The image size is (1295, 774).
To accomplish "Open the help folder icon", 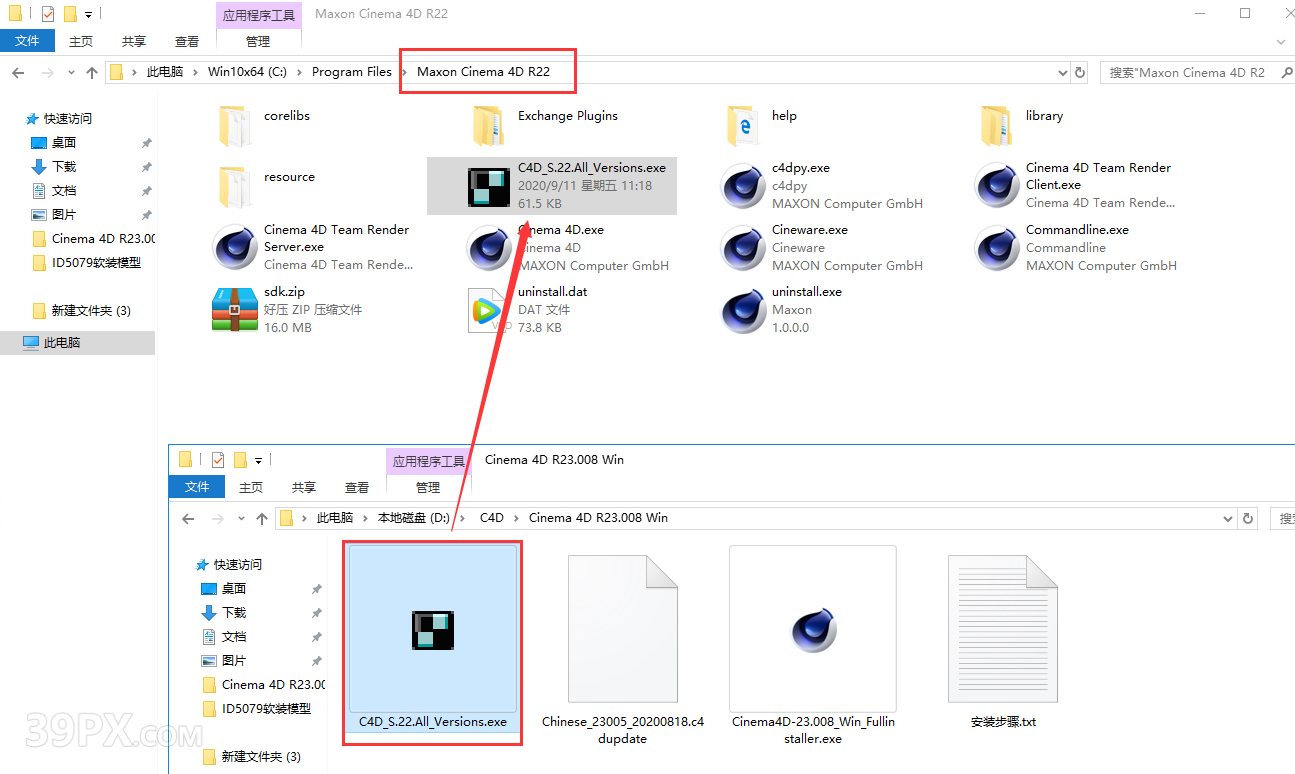I will (x=743, y=125).
